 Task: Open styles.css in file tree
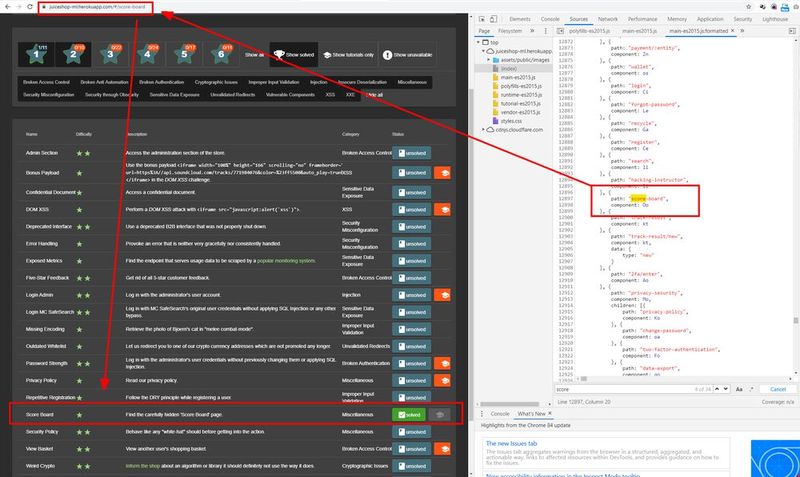tap(511, 121)
